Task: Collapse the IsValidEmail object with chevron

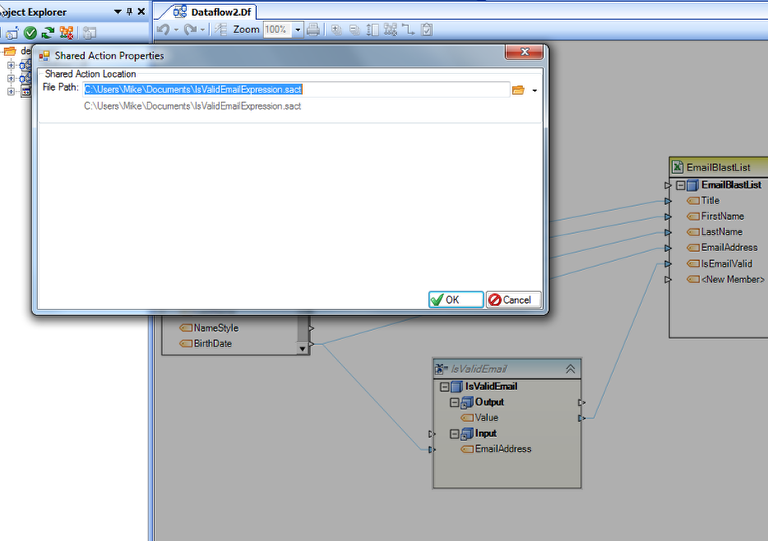Action: (x=570, y=369)
